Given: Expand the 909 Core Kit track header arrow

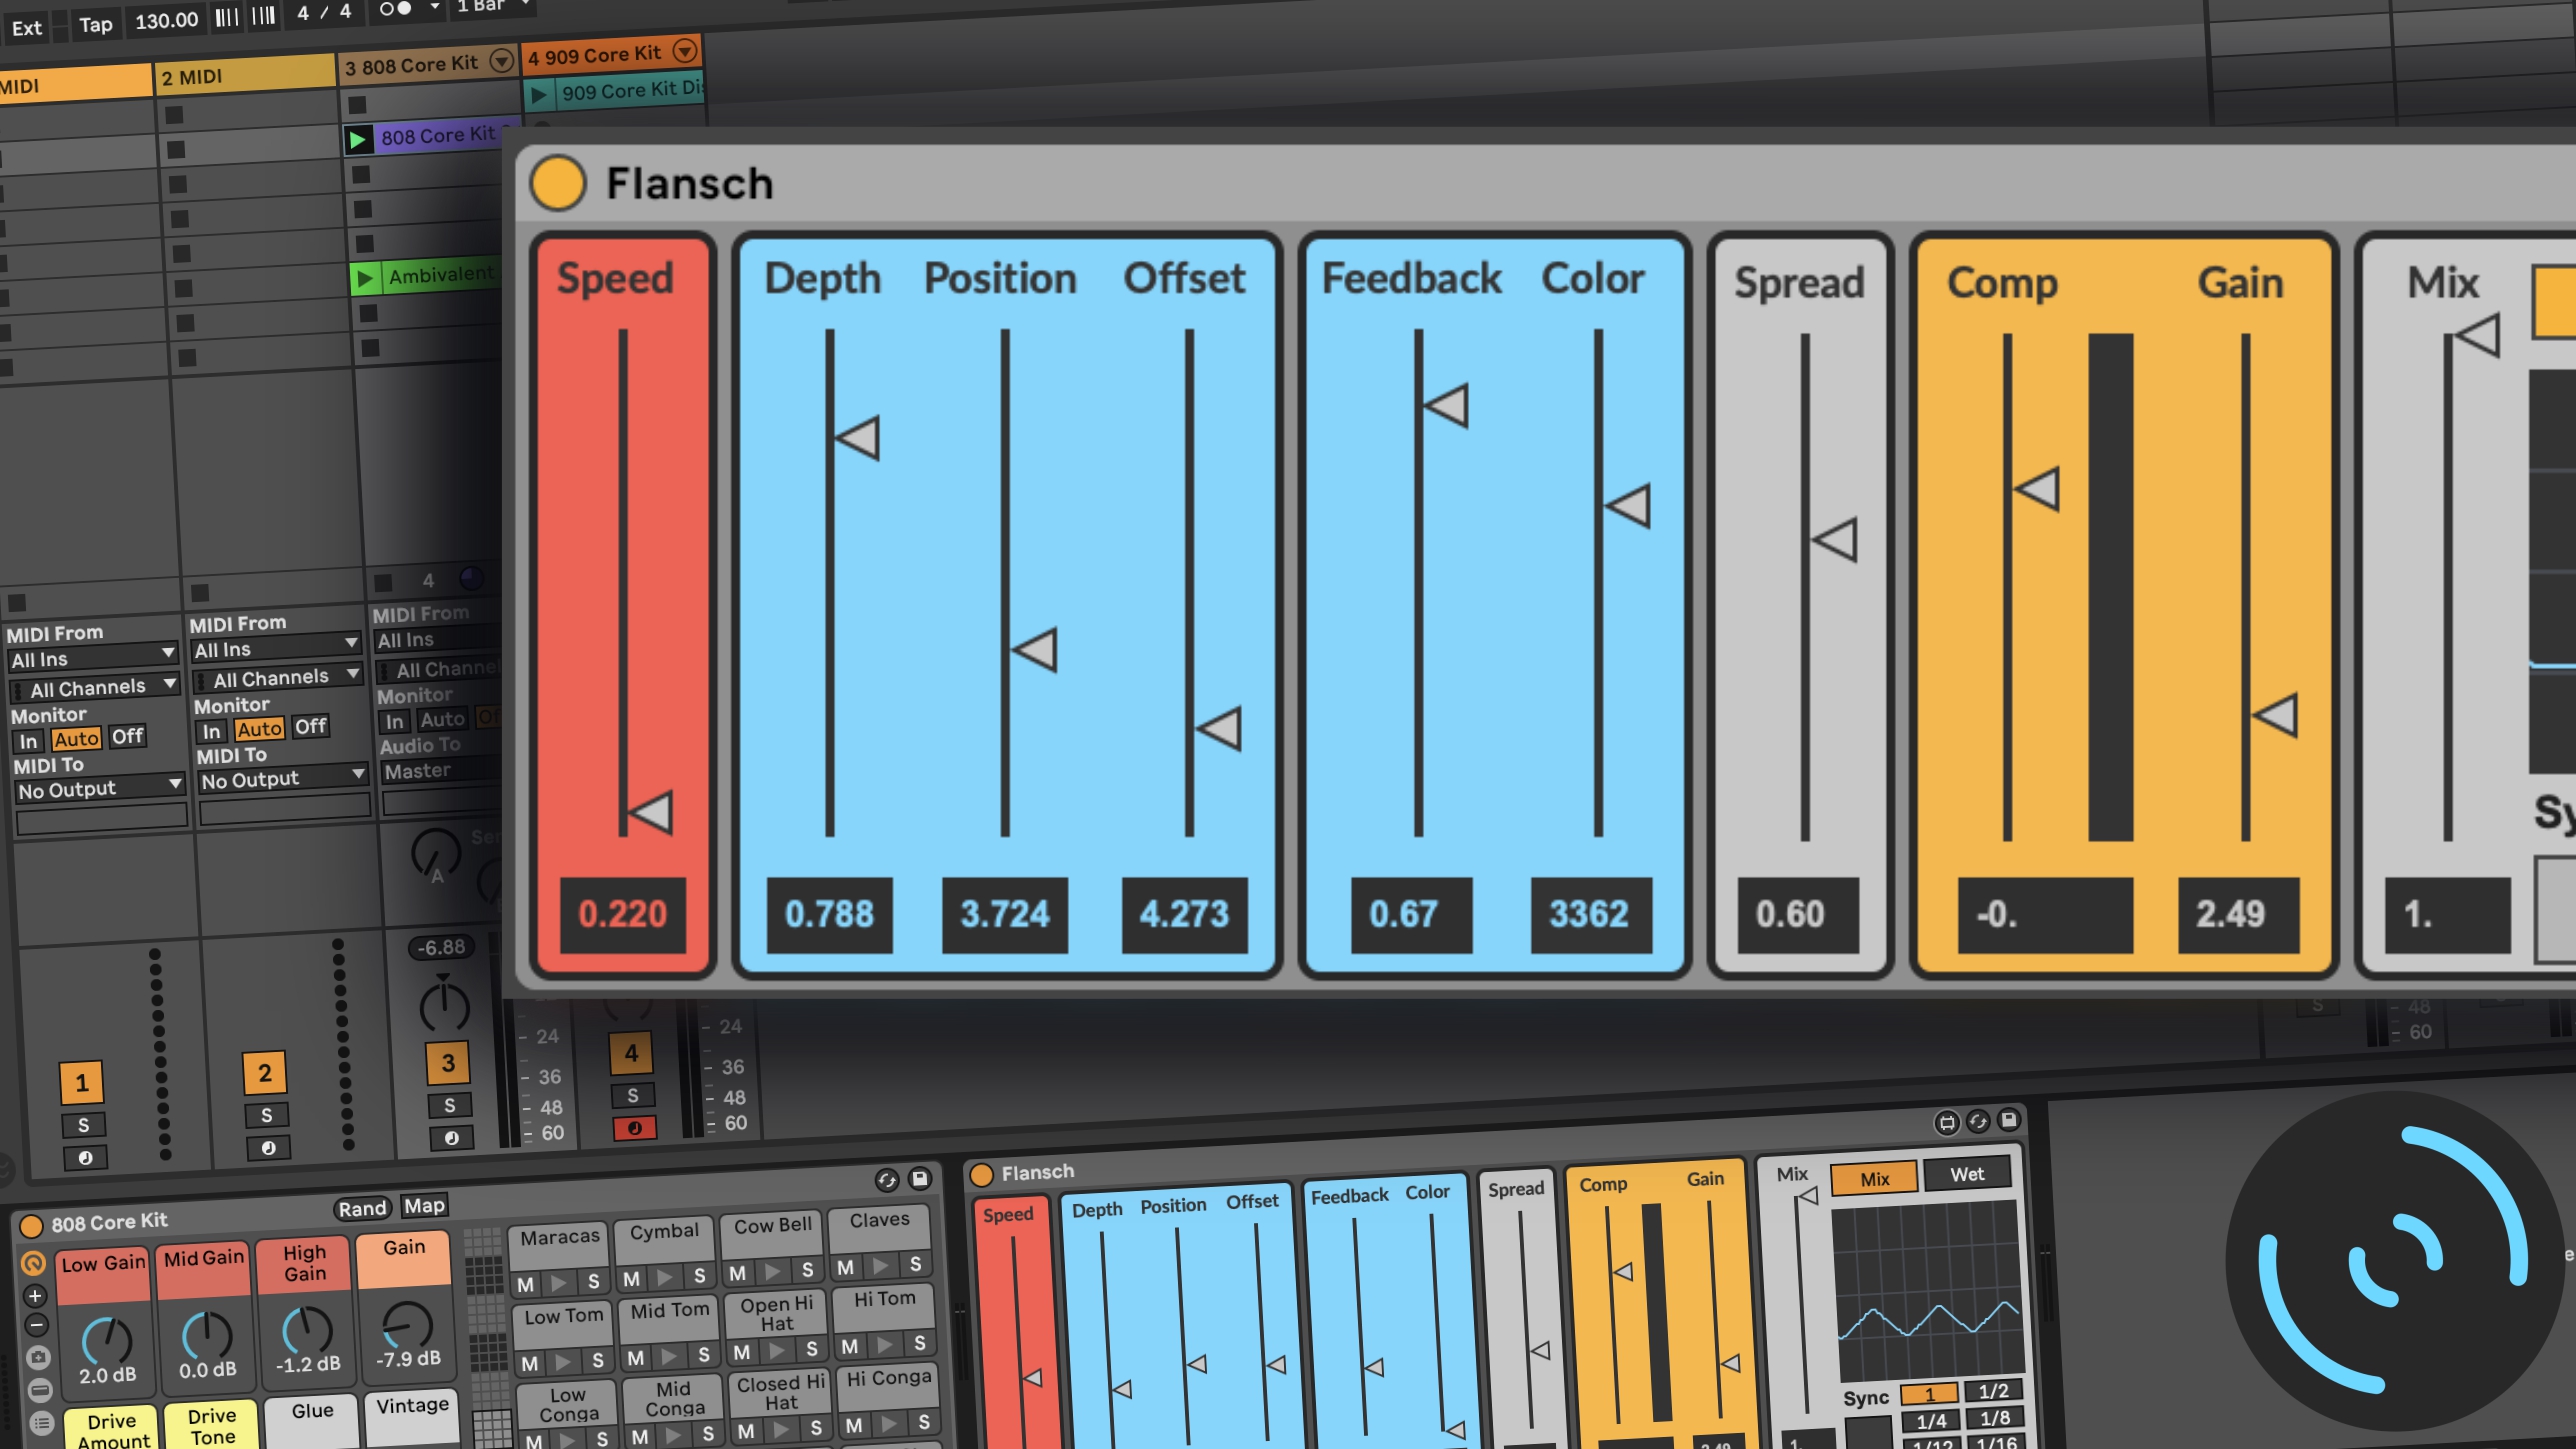Looking at the screenshot, I should (684, 50).
